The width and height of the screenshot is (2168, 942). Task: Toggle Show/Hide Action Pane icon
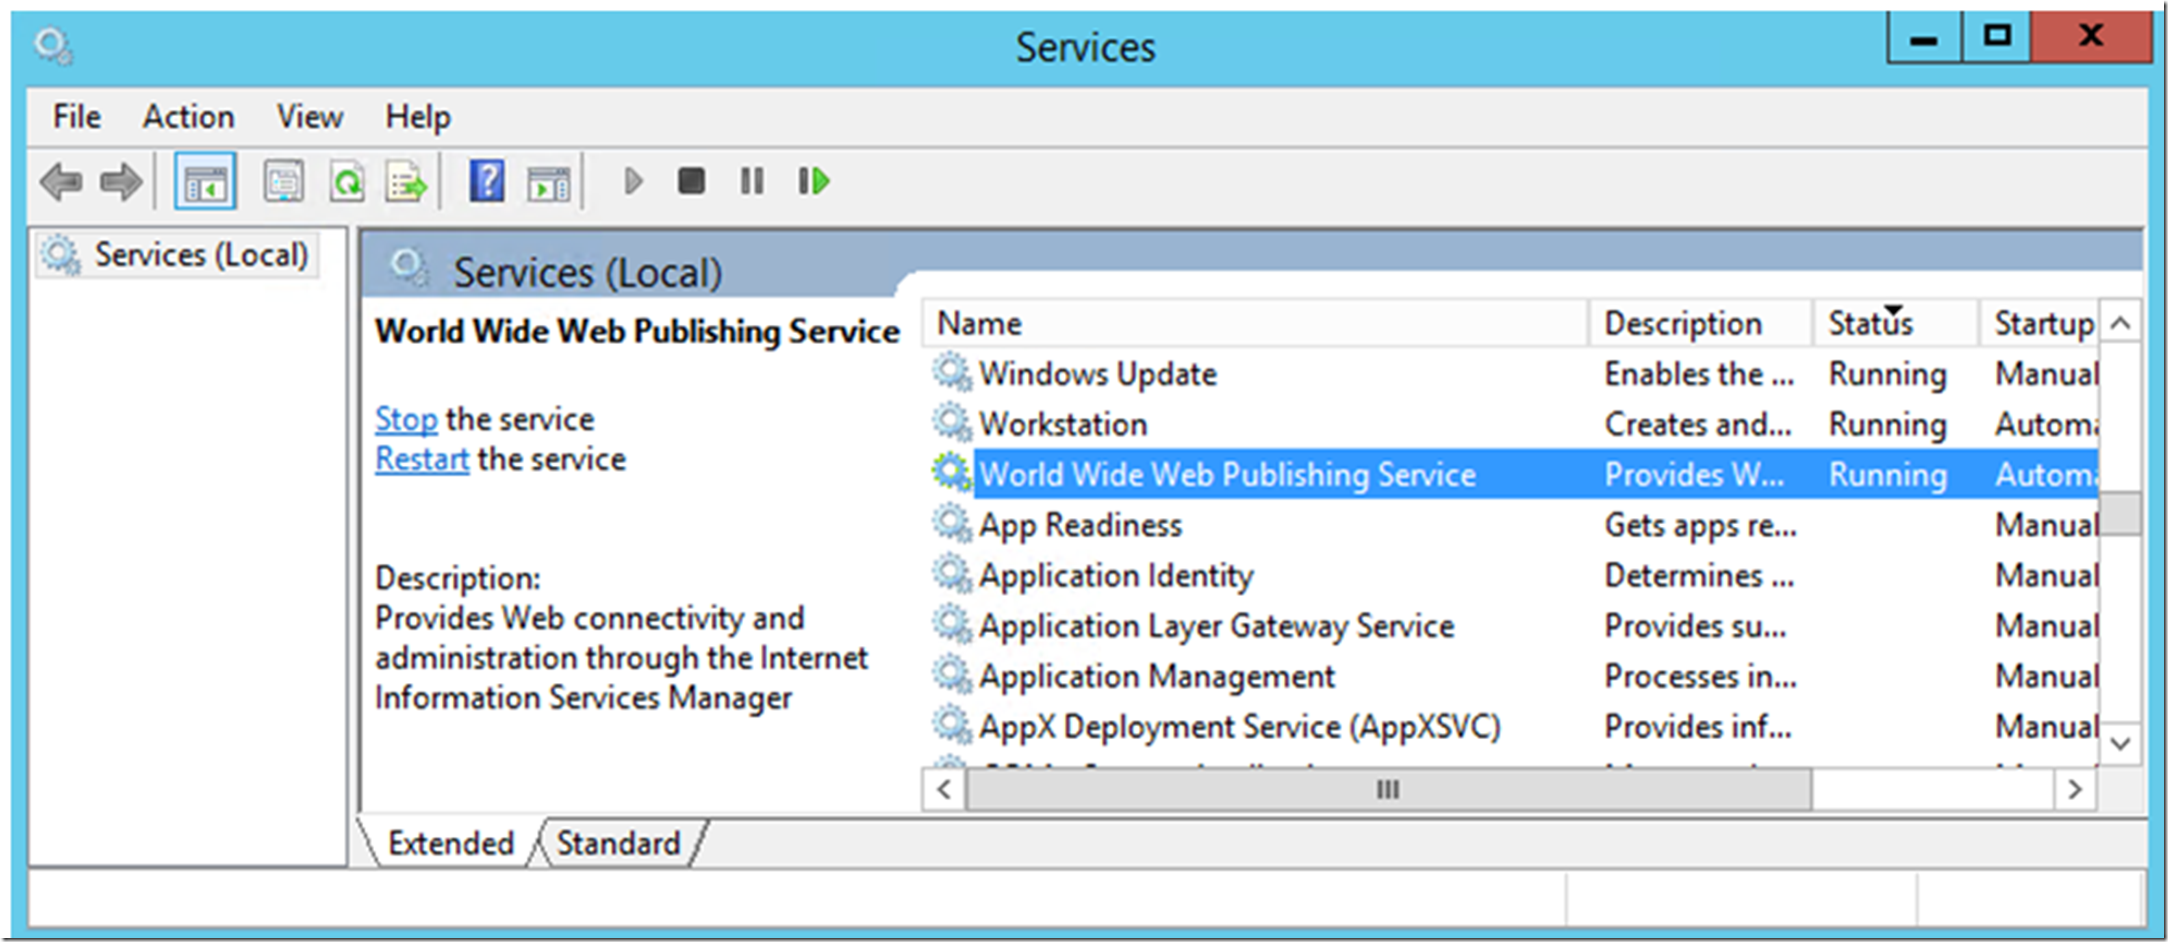[x=549, y=183]
